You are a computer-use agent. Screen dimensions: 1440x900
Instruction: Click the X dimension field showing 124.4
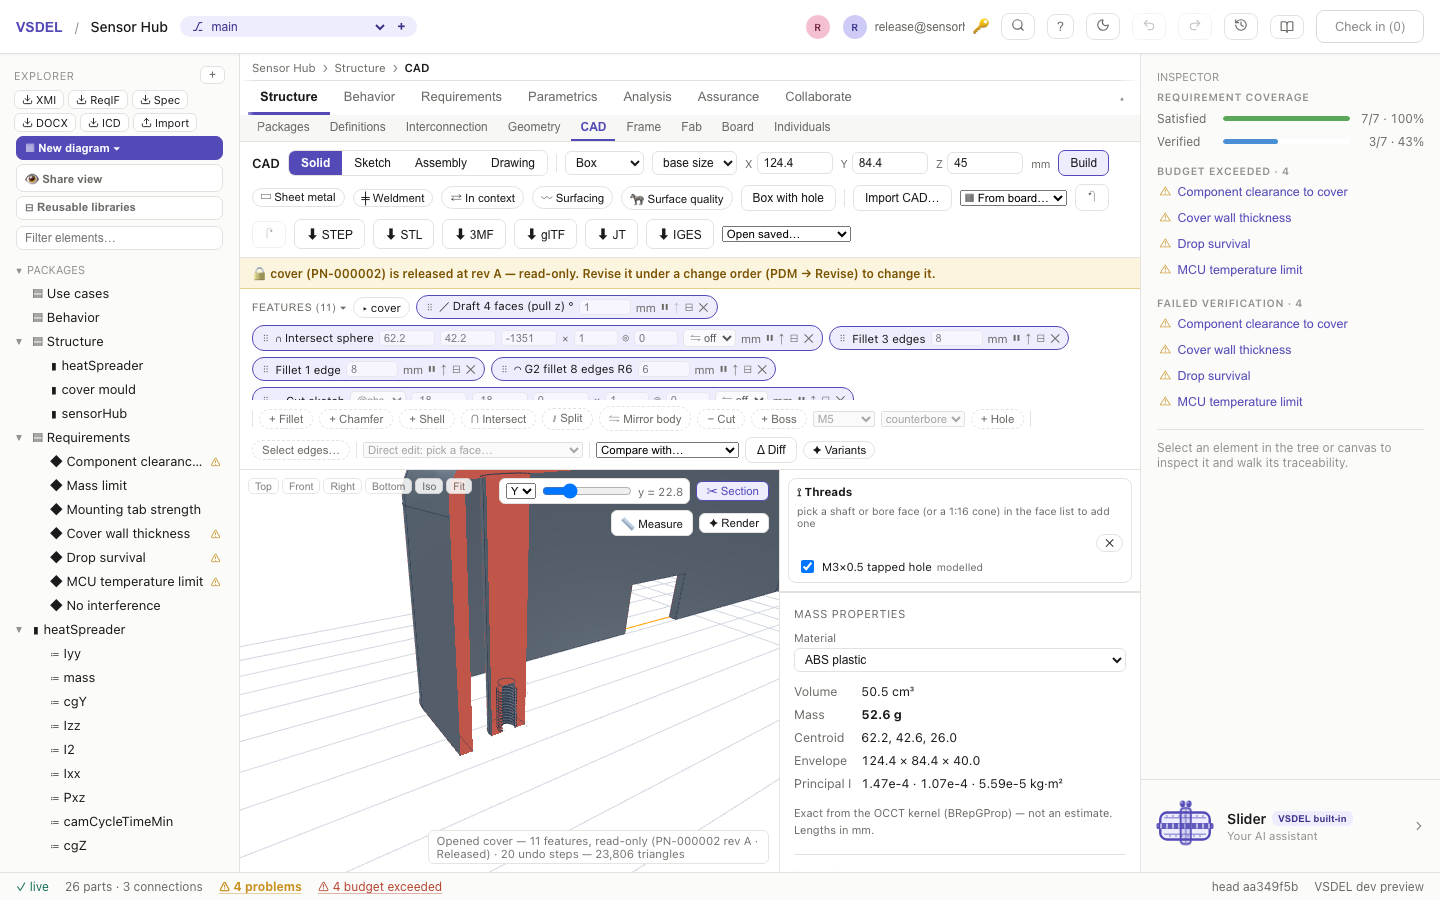pos(795,163)
